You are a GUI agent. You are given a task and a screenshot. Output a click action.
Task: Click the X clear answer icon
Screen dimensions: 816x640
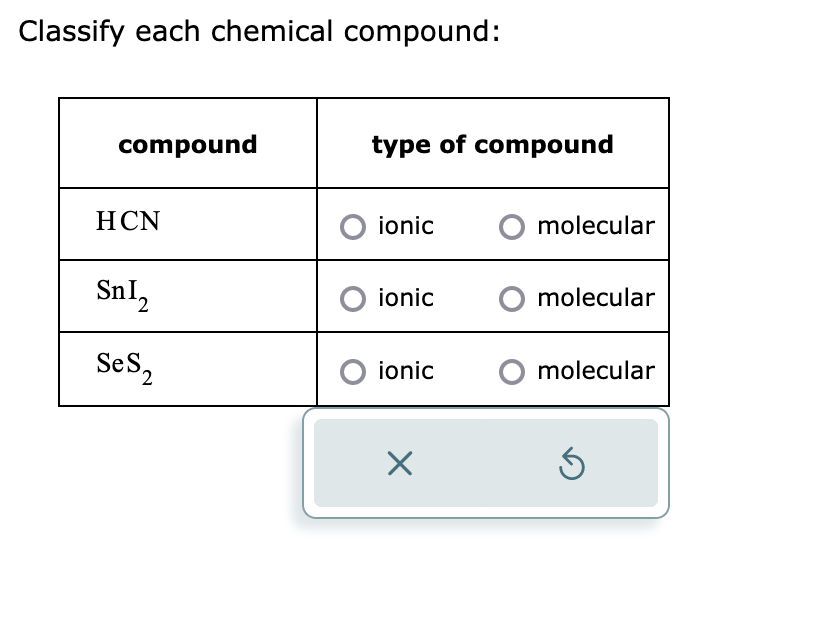(399, 463)
